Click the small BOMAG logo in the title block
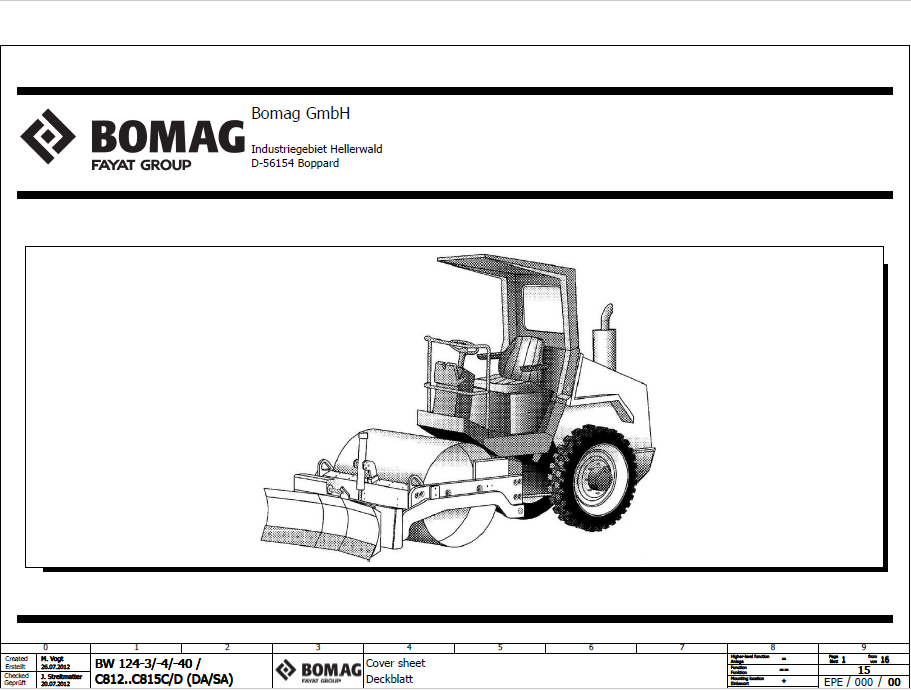This screenshot has height=690, width=911. point(318,671)
